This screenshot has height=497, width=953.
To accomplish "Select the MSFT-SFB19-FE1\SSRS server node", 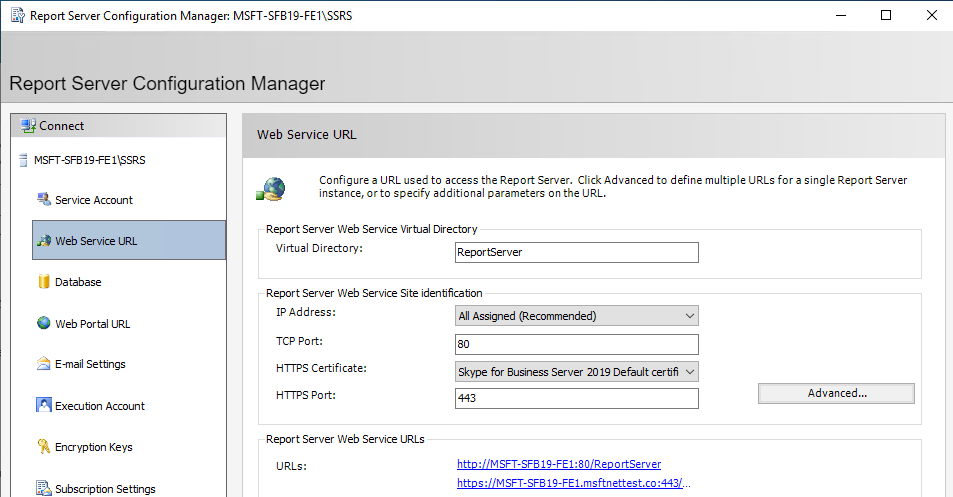I will (x=83, y=160).
